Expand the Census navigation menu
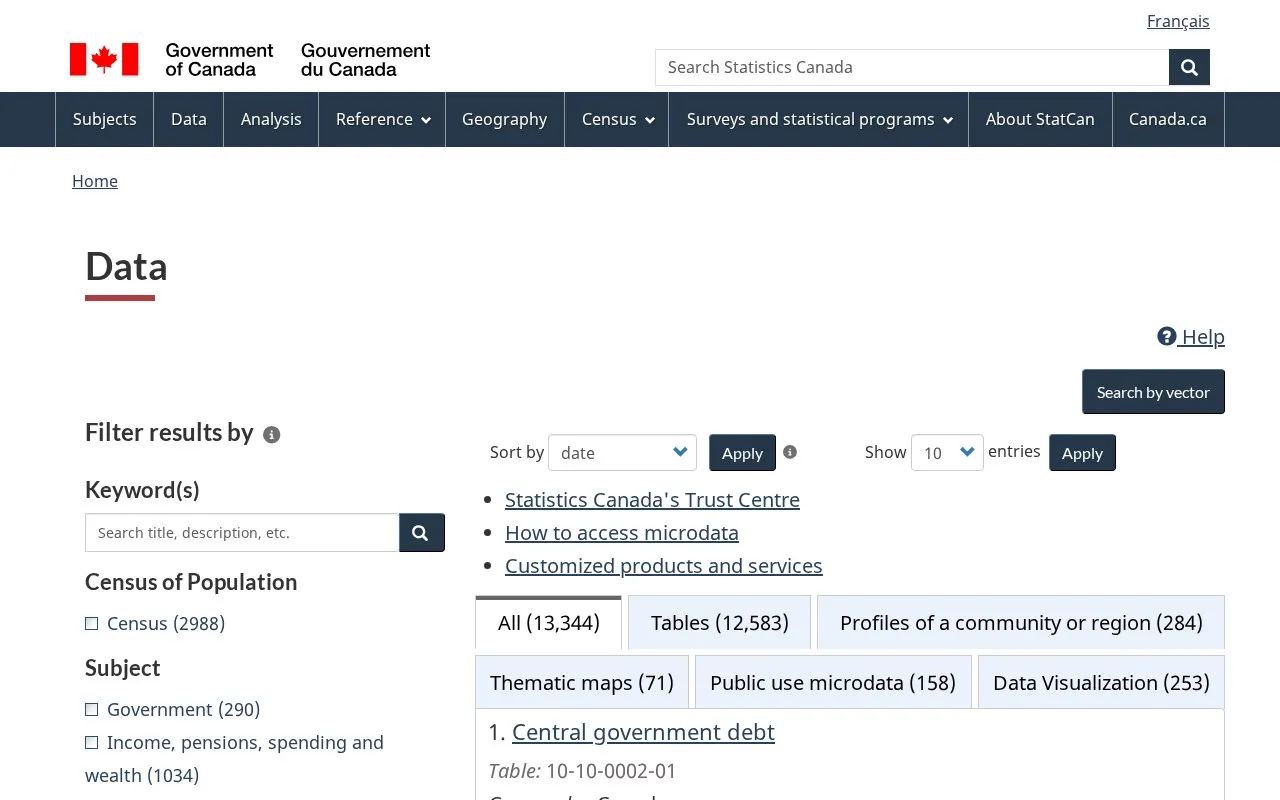This screenshot has width=1280, height=800. pos(617,119)
